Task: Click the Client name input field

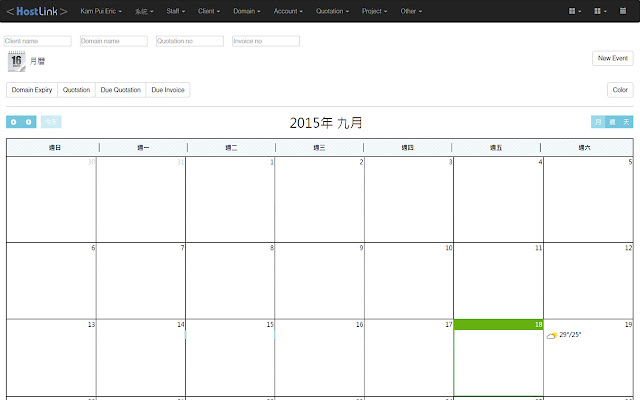Action: (x=38, y=41)
